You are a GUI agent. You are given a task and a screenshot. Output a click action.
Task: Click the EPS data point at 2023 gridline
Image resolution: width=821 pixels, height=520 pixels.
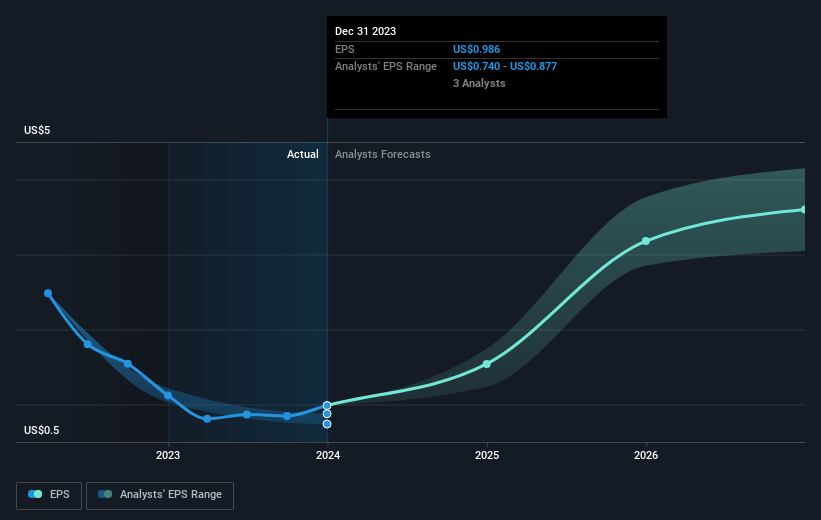(x=168, y=395)
